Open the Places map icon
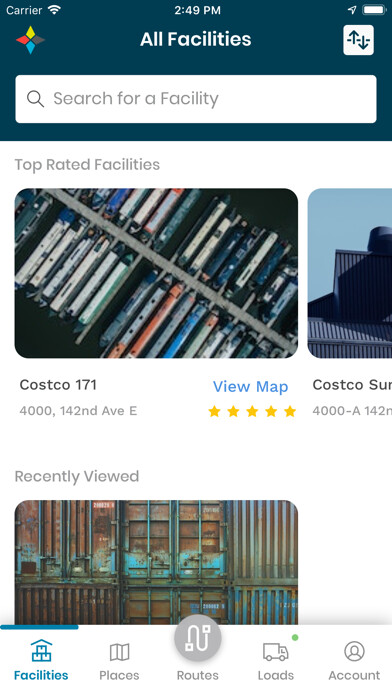This screenshot has width=392, height=696. (x=119, y=652)
